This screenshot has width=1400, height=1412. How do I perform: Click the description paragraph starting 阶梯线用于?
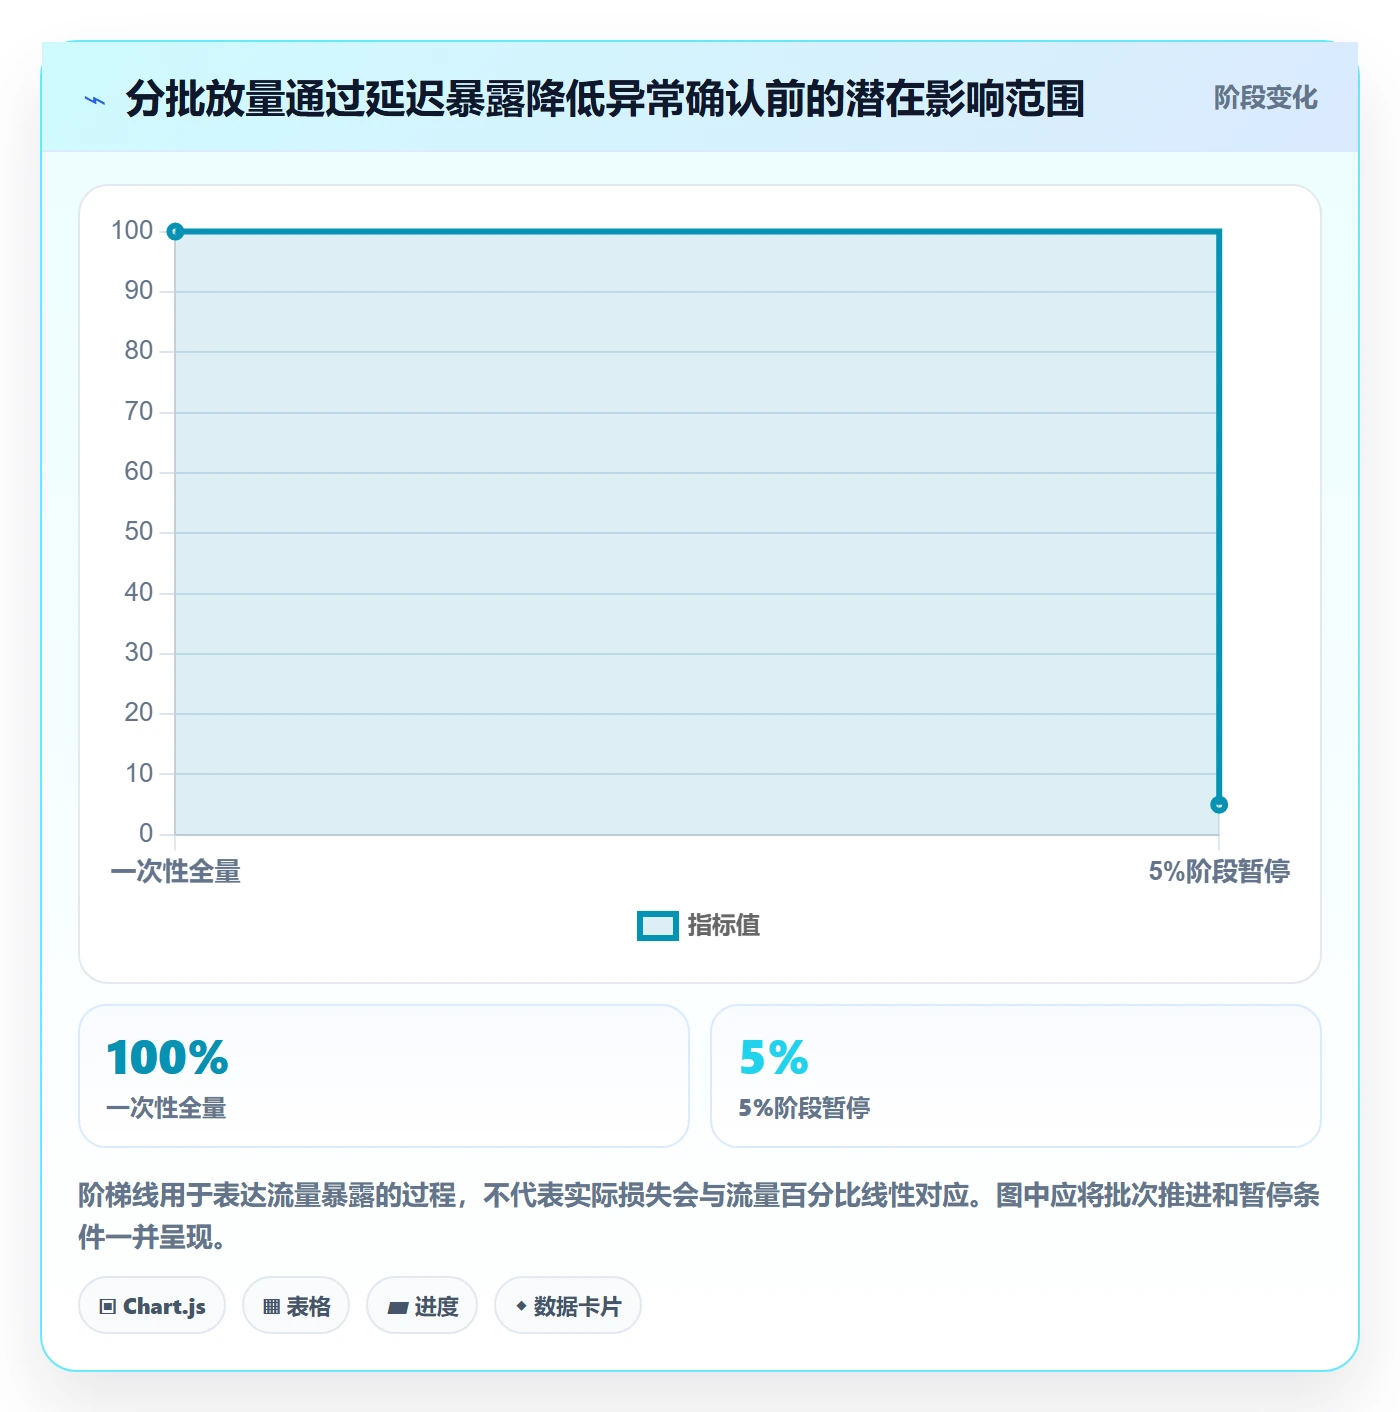tap(699, 1216)
